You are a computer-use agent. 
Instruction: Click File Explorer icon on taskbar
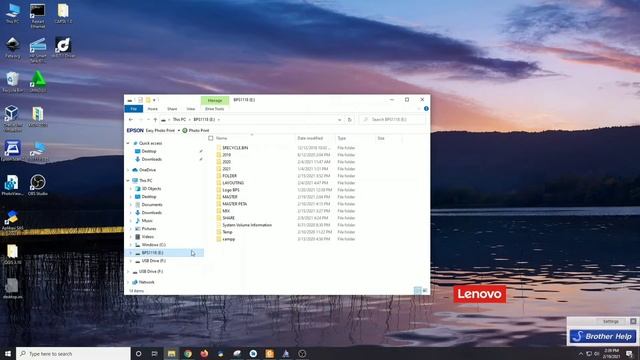171,353
